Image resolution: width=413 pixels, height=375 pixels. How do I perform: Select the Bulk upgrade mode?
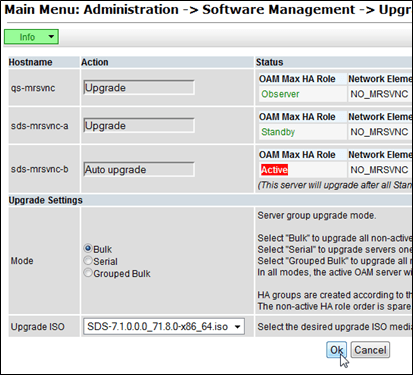[88, 248]
